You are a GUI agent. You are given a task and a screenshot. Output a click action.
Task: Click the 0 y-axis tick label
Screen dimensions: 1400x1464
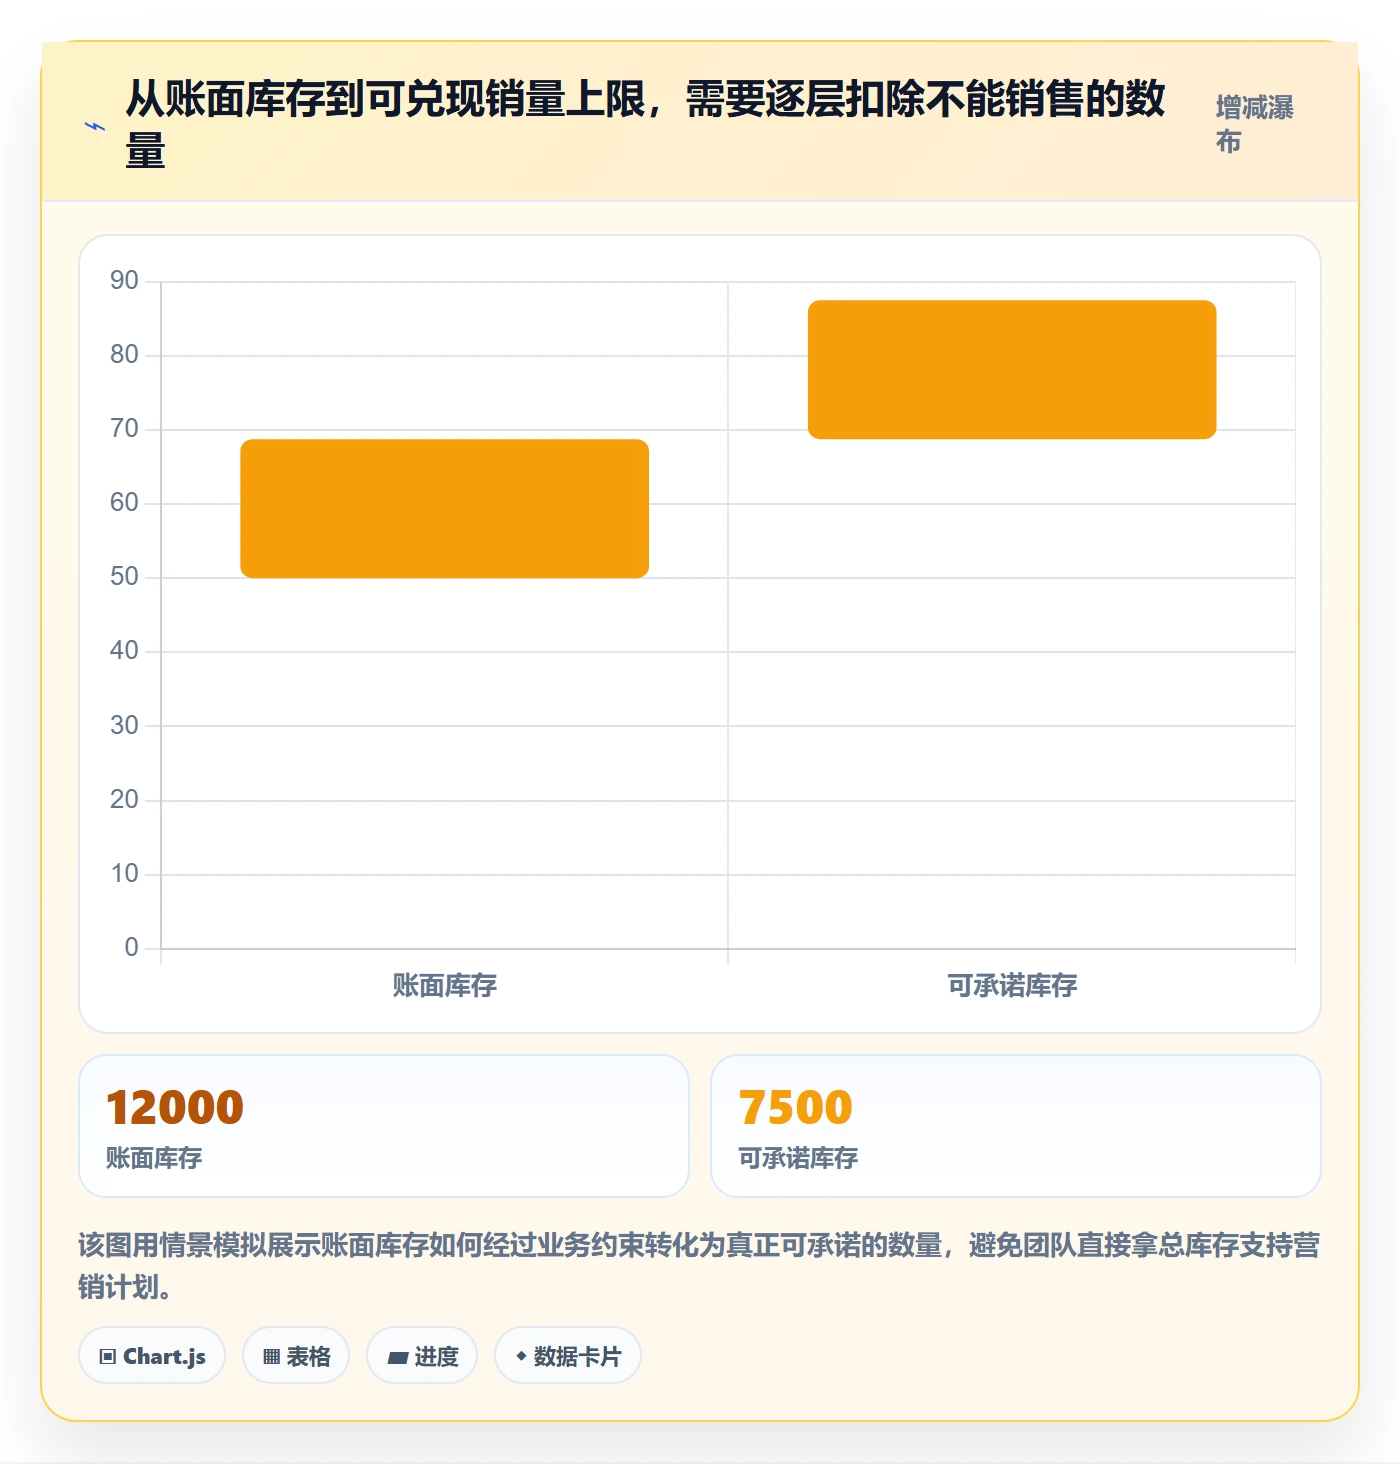131,947
